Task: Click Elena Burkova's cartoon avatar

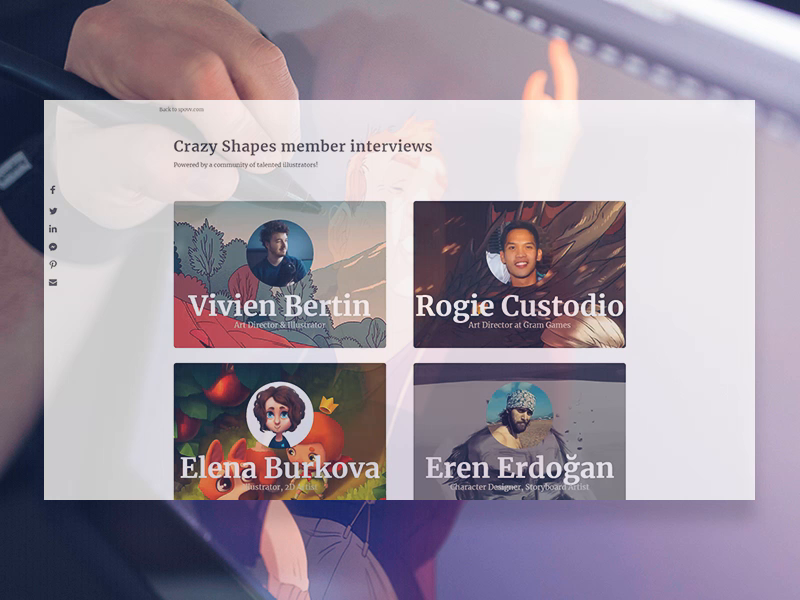Action: click(x=280, y=415)
